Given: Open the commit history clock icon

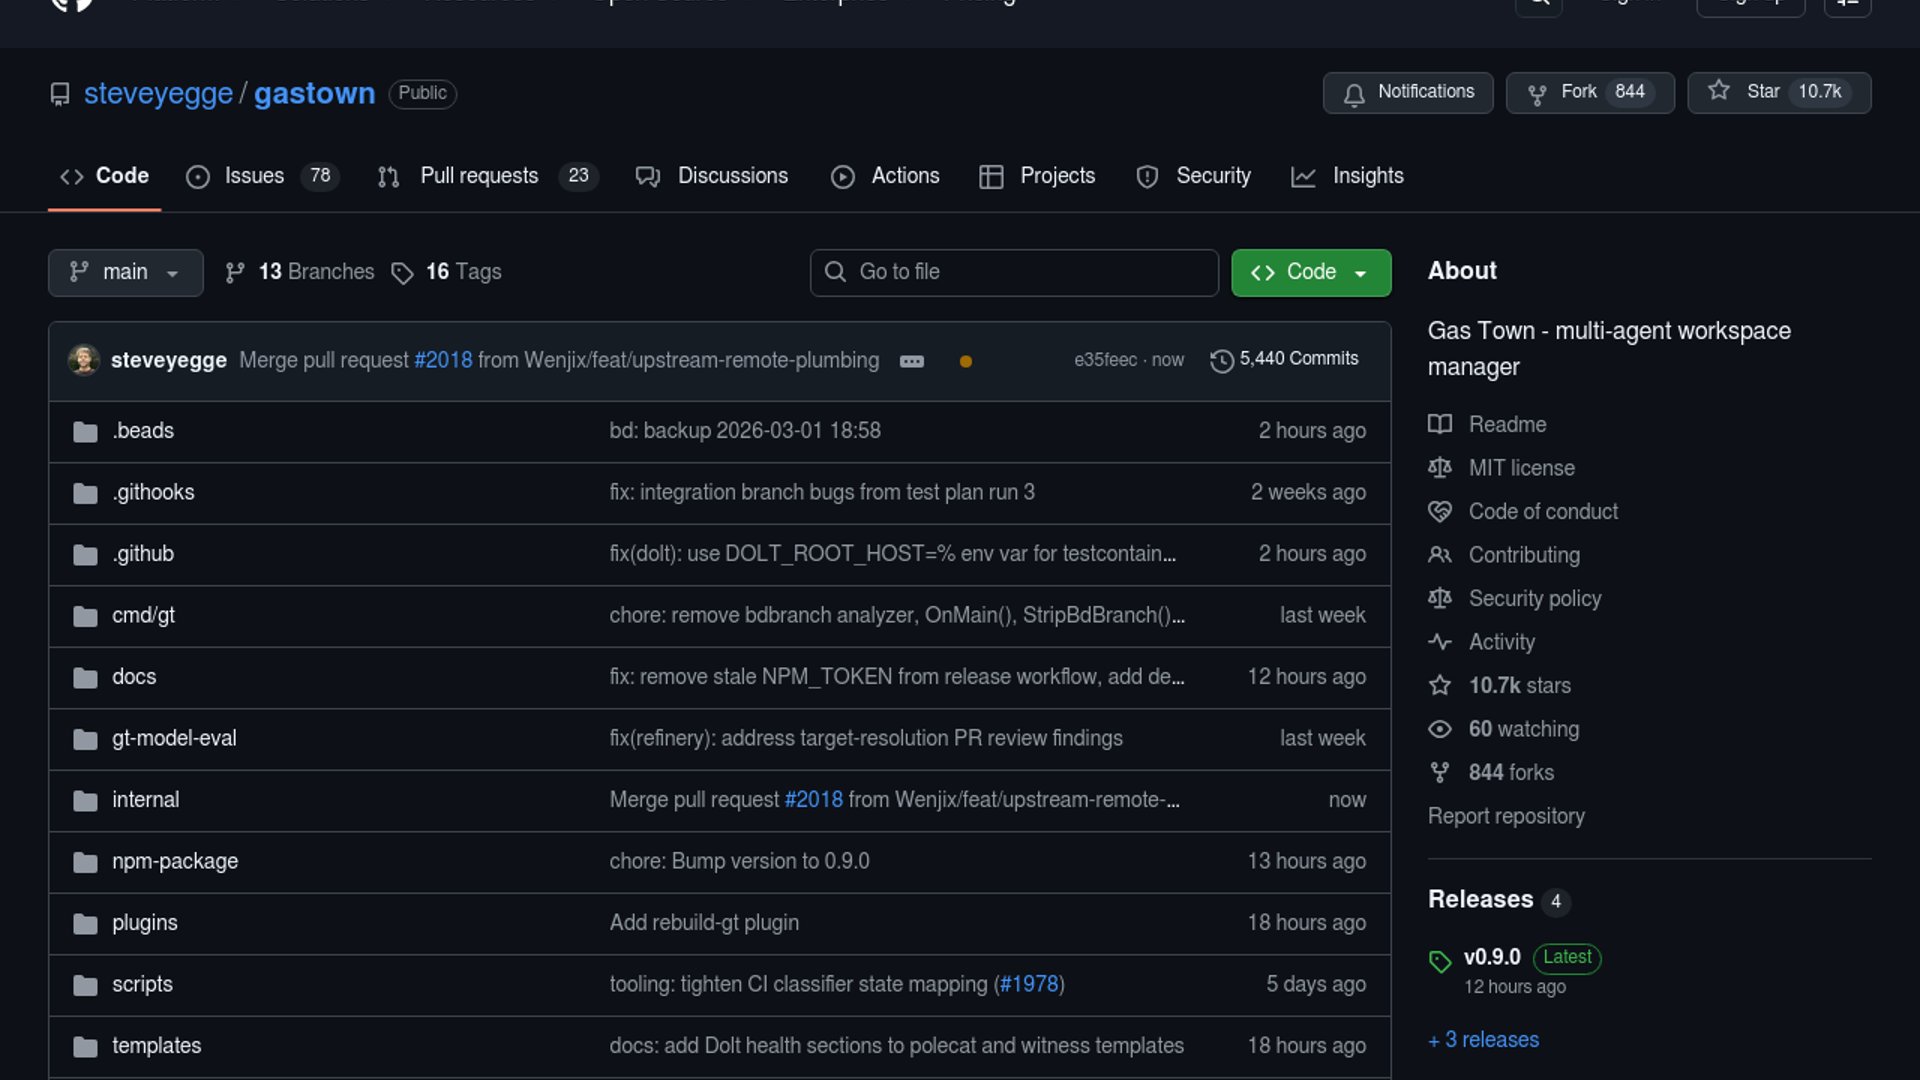Looking at the screenshot, I should [x=1221, y=361].
